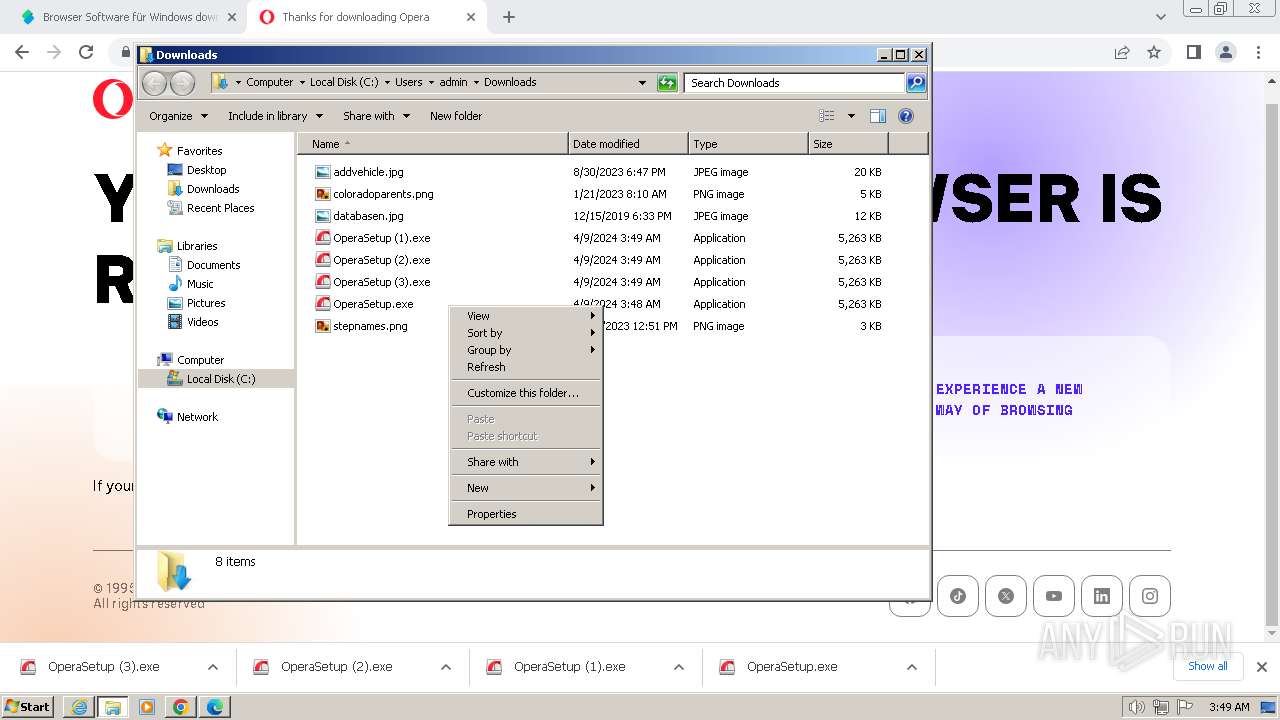
Task: Open the Explorer help icon
Action: click(x=906, y=116)
